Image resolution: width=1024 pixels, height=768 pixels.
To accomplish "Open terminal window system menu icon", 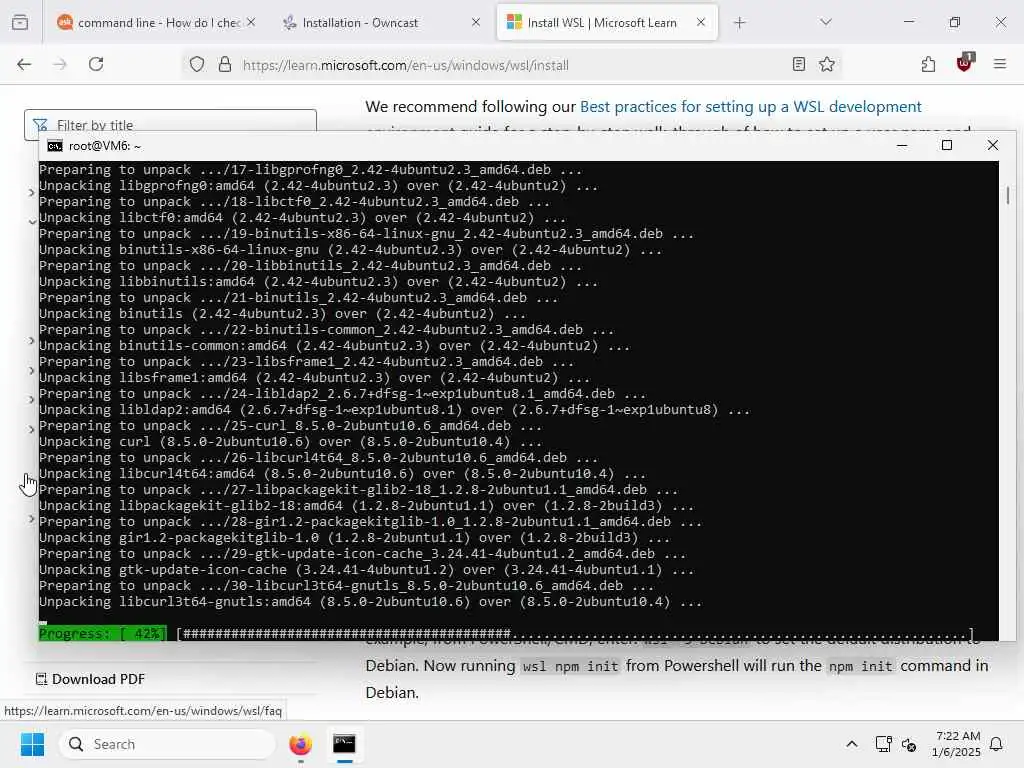I will click(55, 146).
